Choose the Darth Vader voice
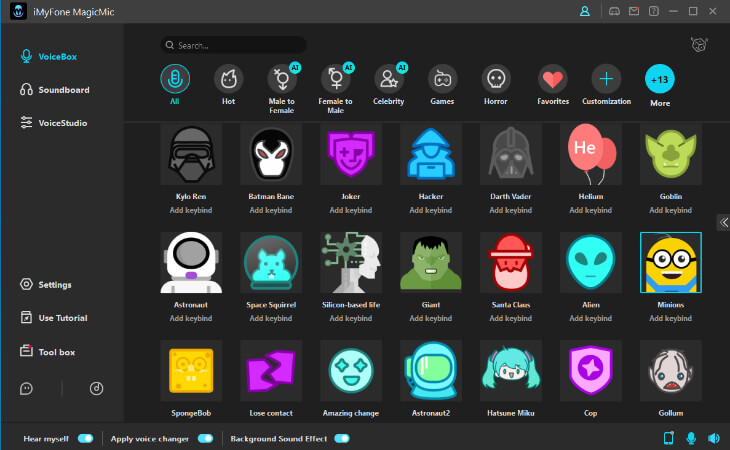Image resolution: width=730 pixels, height=450 pixels. [511, 154]
